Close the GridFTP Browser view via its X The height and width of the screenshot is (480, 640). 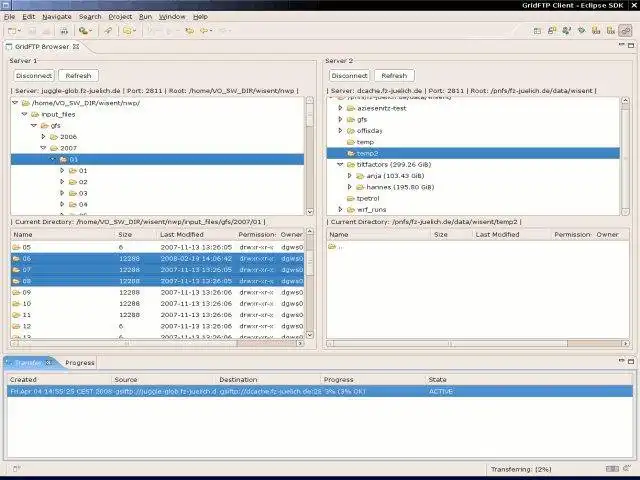(76, 47)
